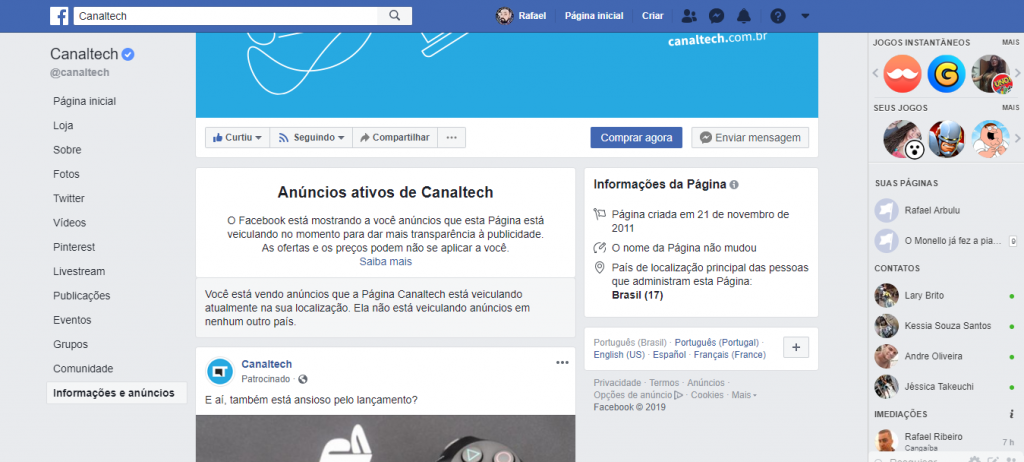Click the verified badge next to Canaltech

click(x=129, y=54)
